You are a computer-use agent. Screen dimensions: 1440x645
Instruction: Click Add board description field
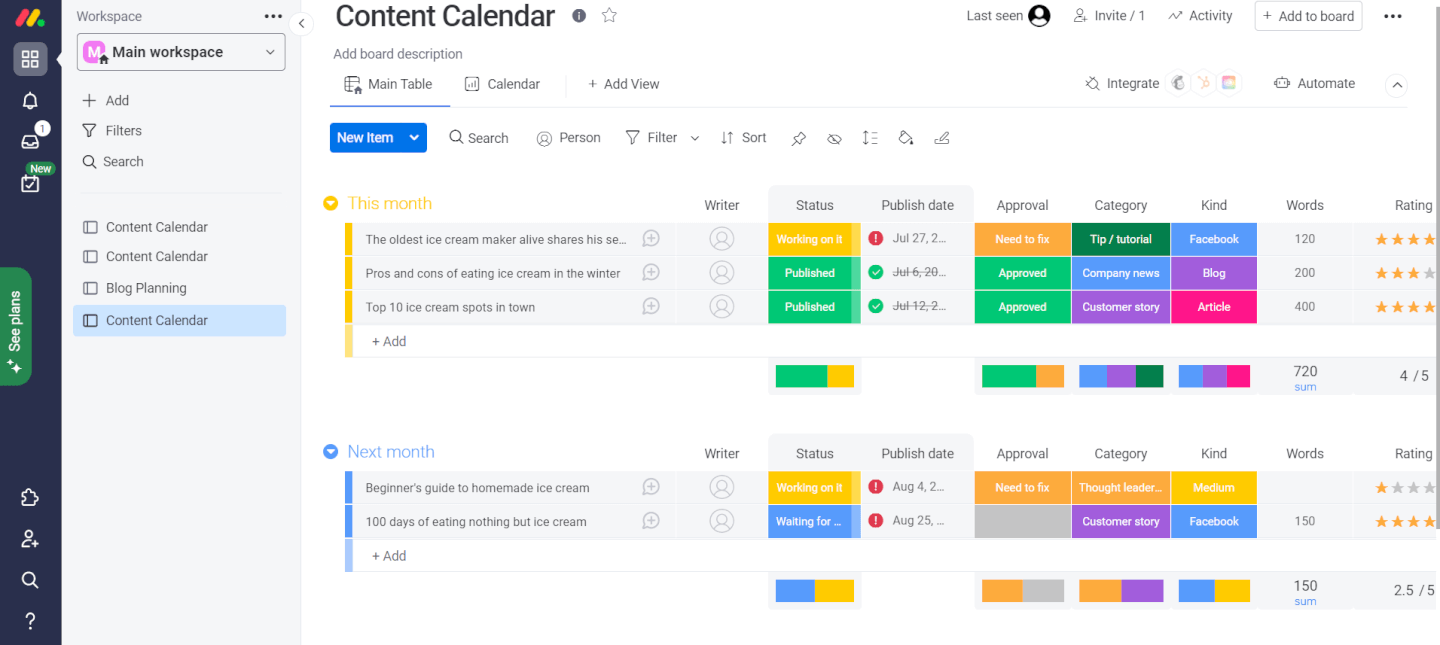pyautogui.click(x=398, y=54)
